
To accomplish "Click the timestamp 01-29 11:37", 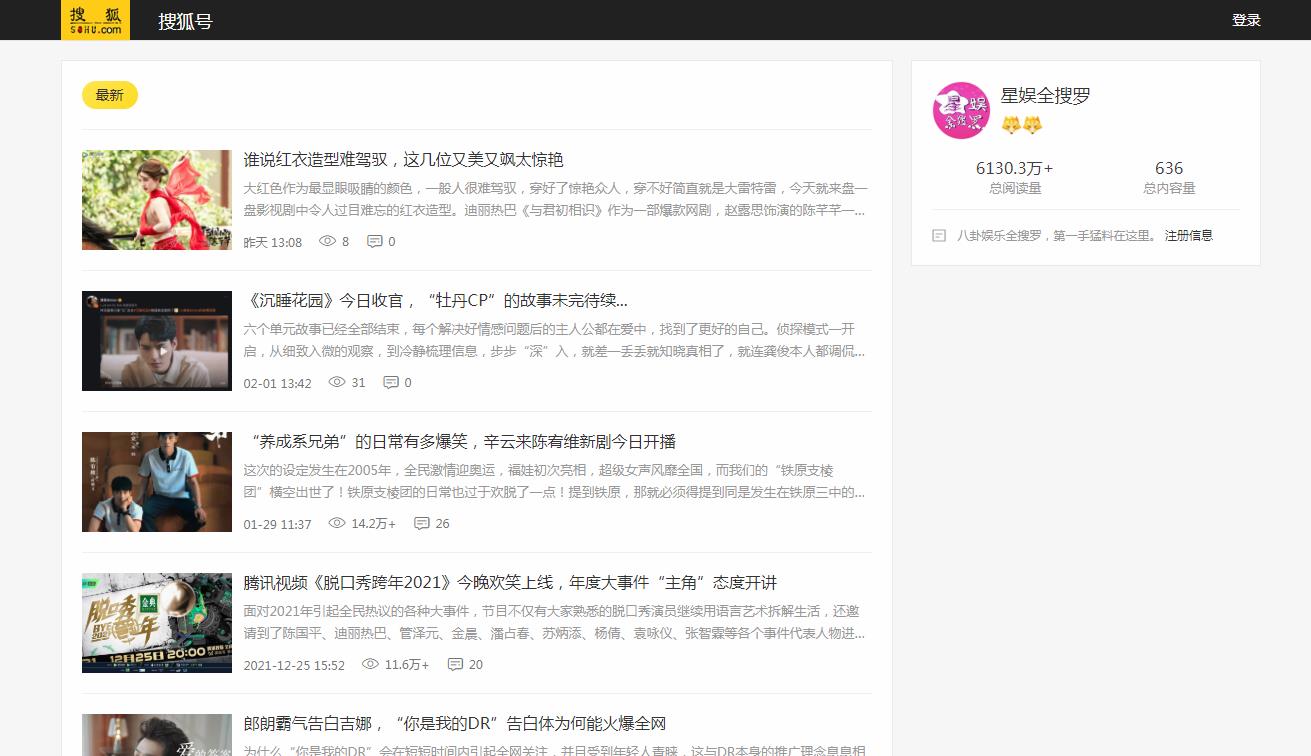I will coord(278,524).
